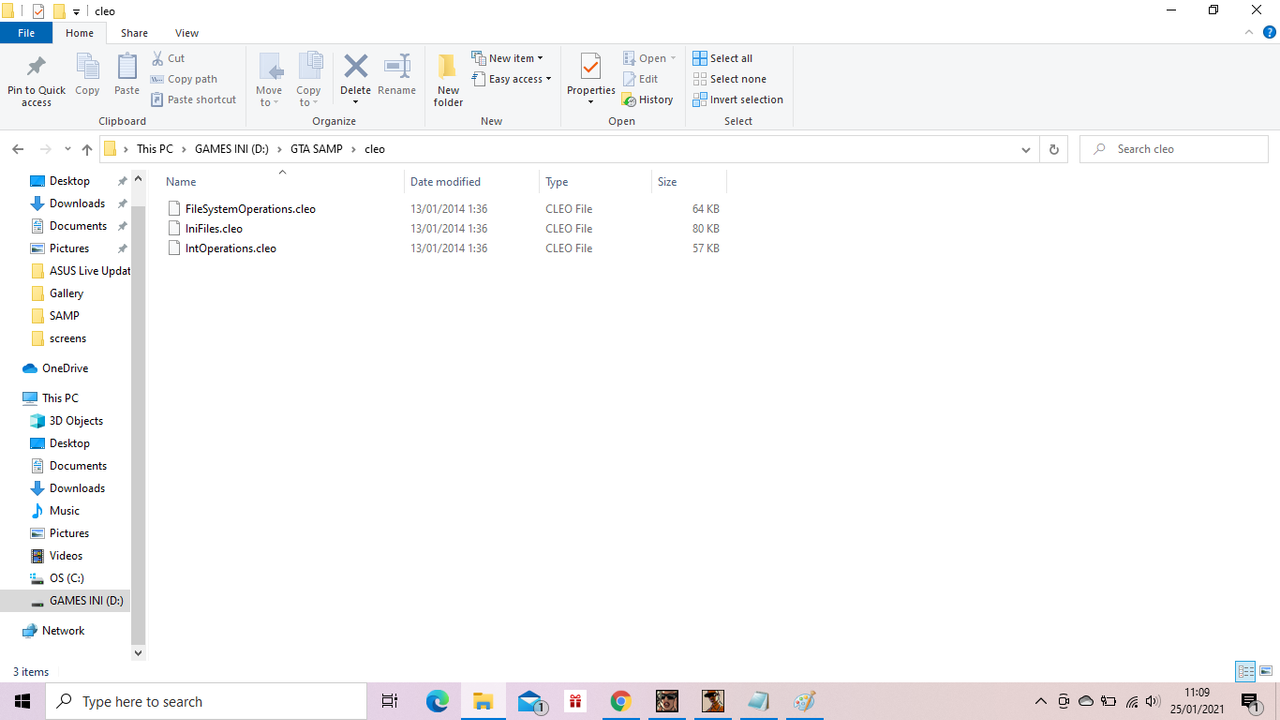Click the Up one level arrow
Screen dimensions: 1280x720
click(87, 149)
